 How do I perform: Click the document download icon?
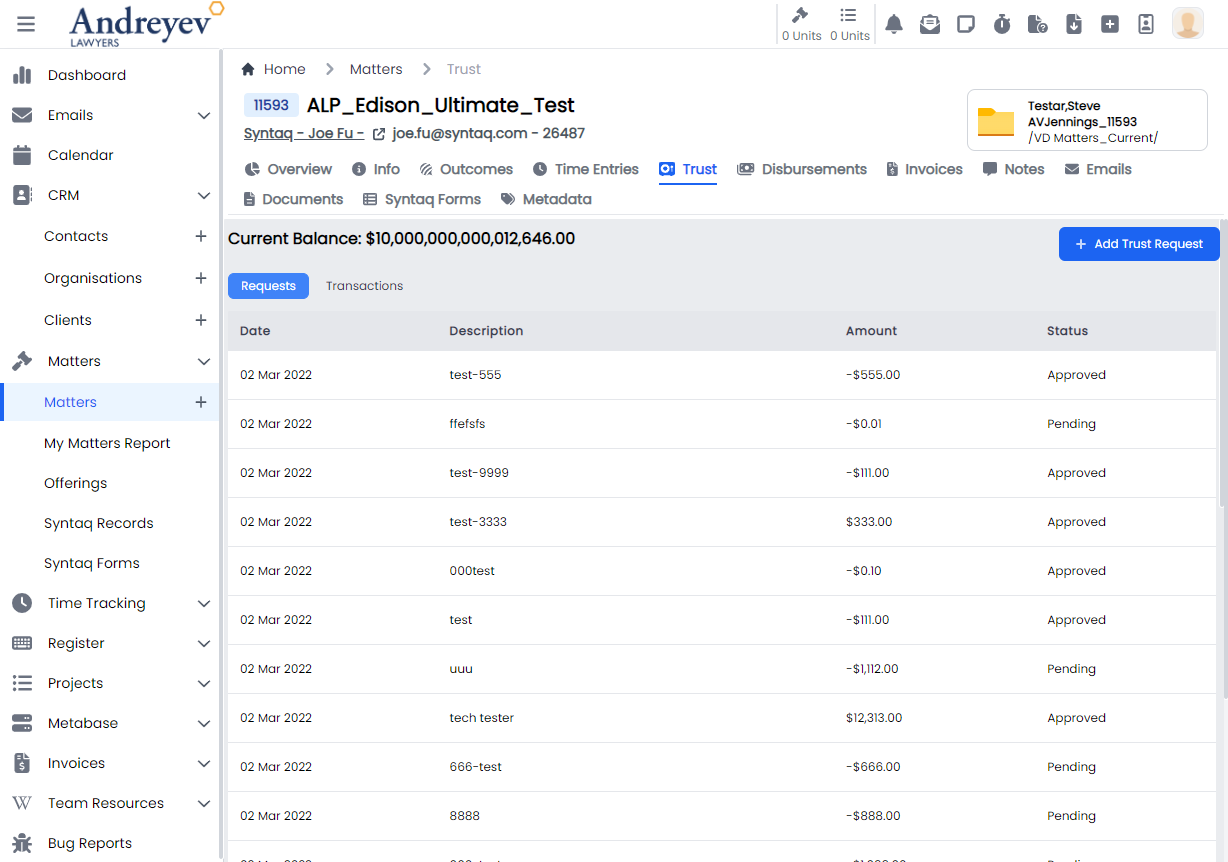click(x=1074, y=24)
